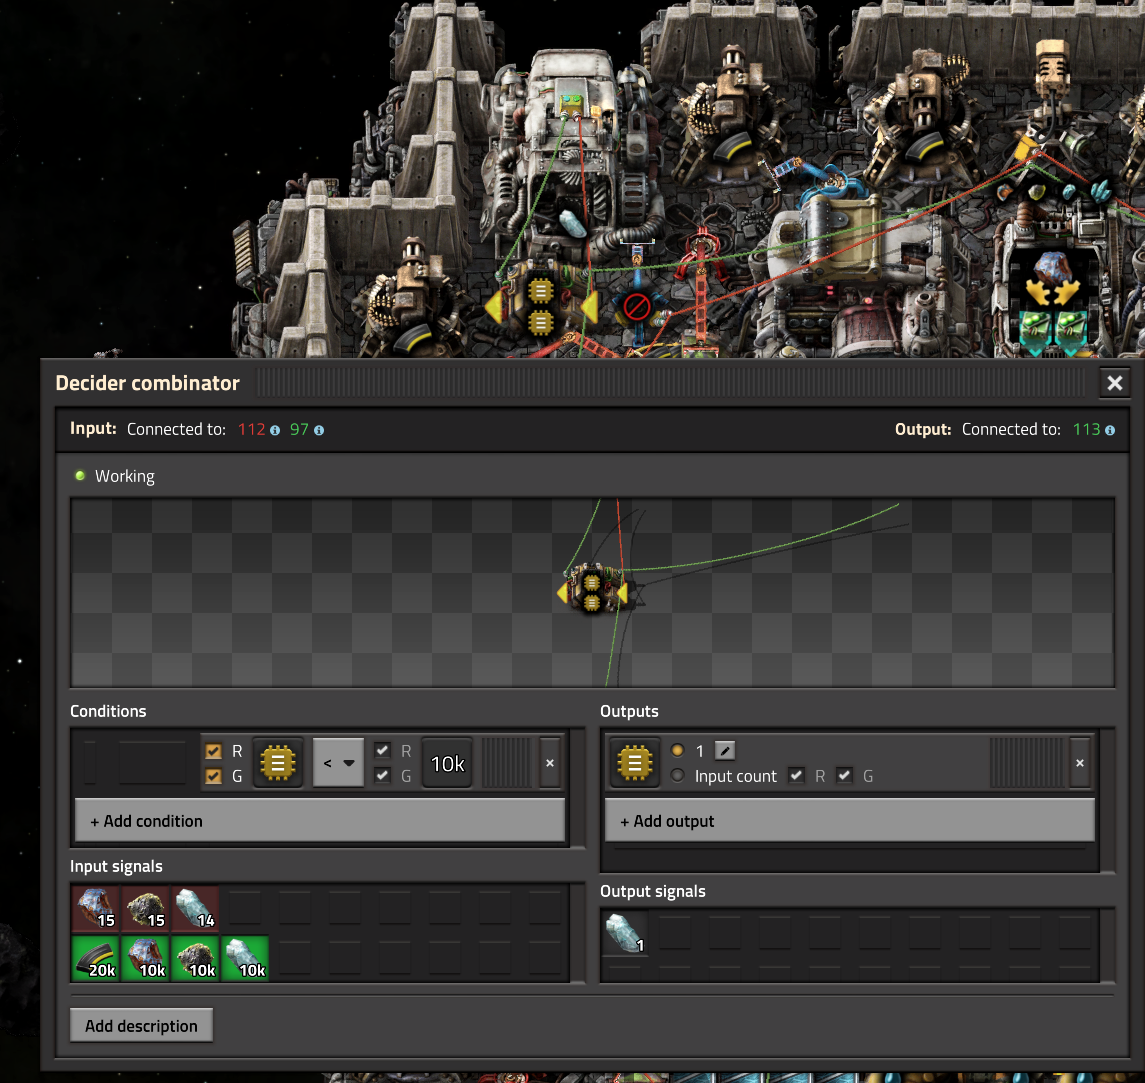Viewport: 1145px width, 1083px height.
Task: Select the green metallic chunk signal 10k
Action: point(145,958)
